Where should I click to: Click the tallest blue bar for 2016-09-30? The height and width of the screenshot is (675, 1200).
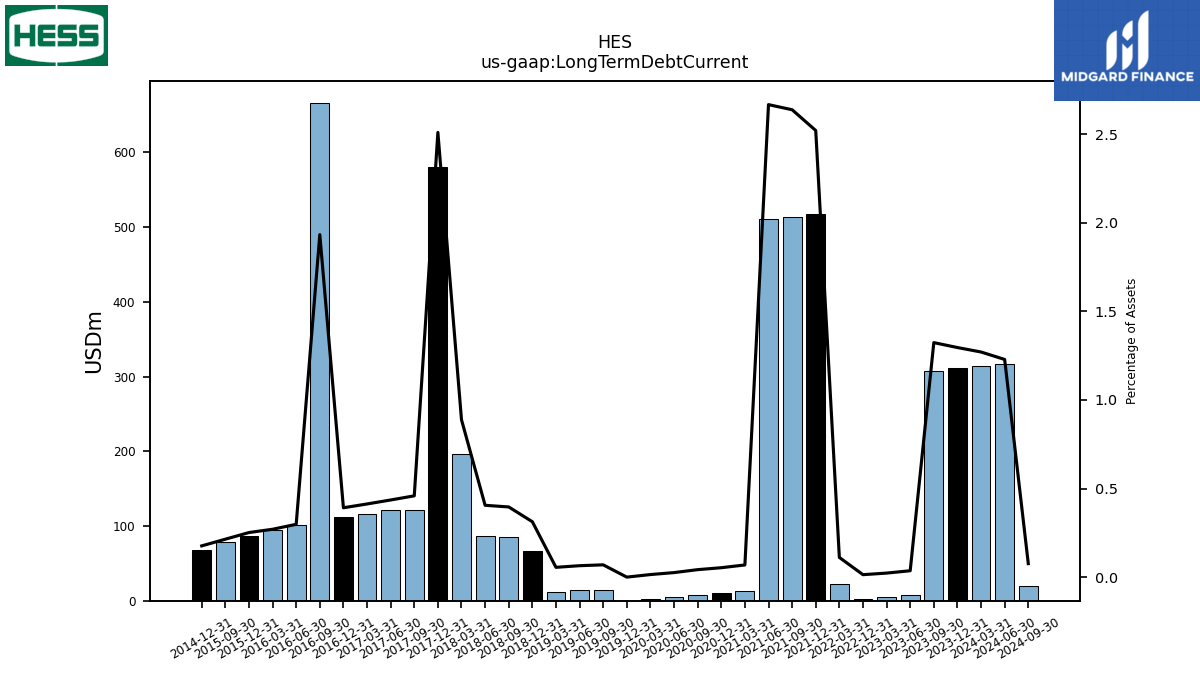pos(320,352)
